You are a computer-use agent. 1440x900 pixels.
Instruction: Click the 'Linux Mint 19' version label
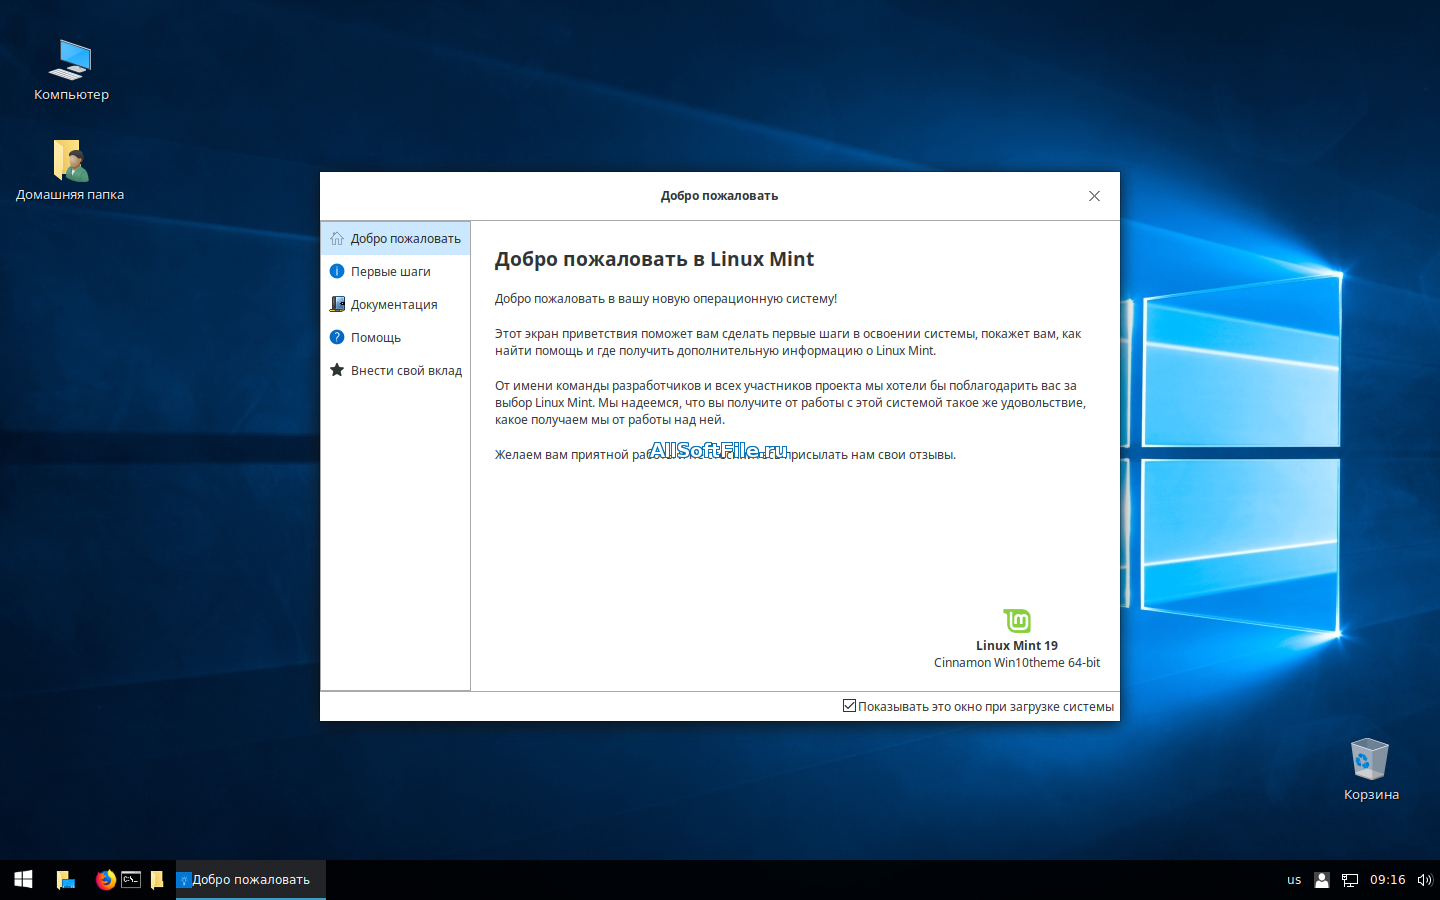click(1017, 646)
